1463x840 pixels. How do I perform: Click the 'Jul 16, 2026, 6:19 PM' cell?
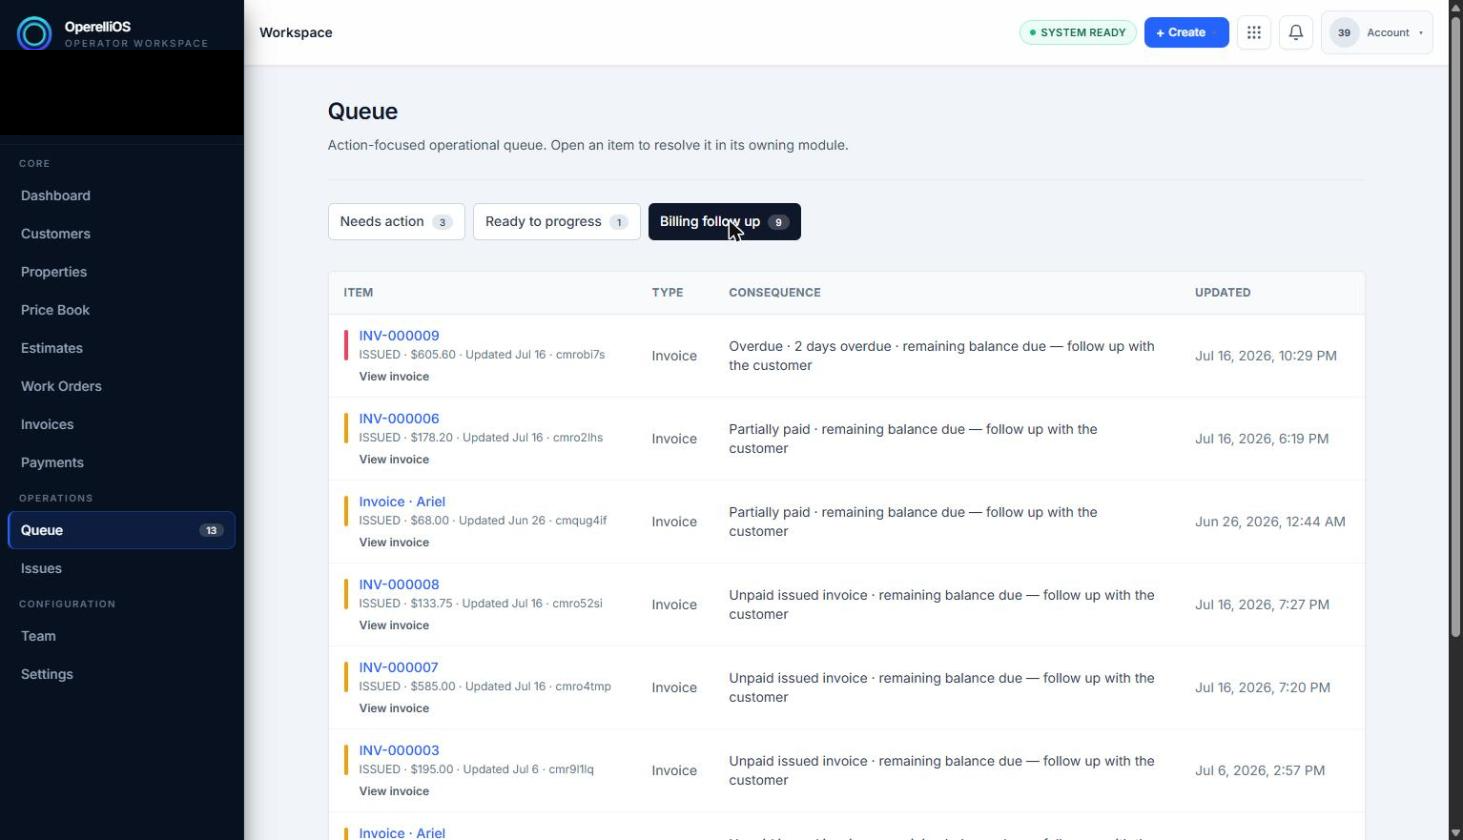tap(1261, 439)
